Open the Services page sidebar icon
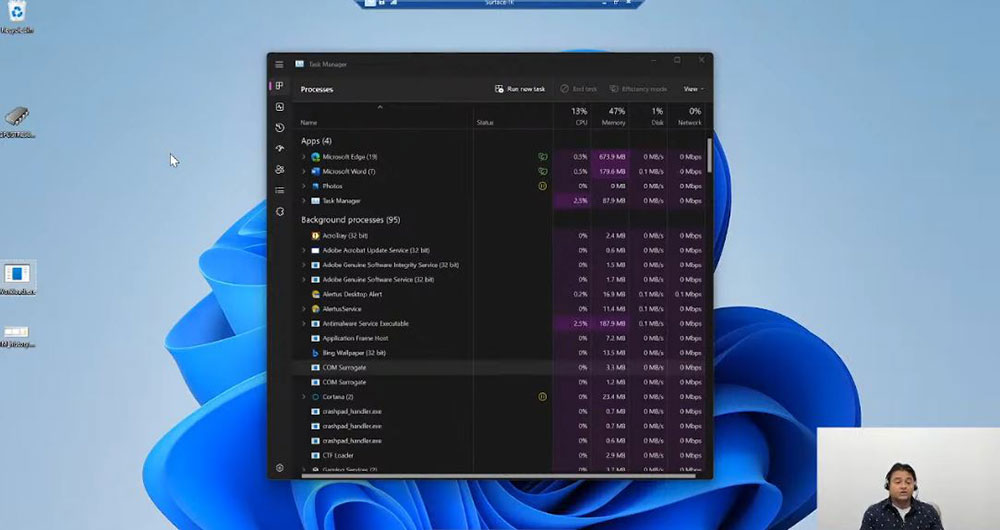Viewport: 1000px width, 530px height. pos(280,211)
